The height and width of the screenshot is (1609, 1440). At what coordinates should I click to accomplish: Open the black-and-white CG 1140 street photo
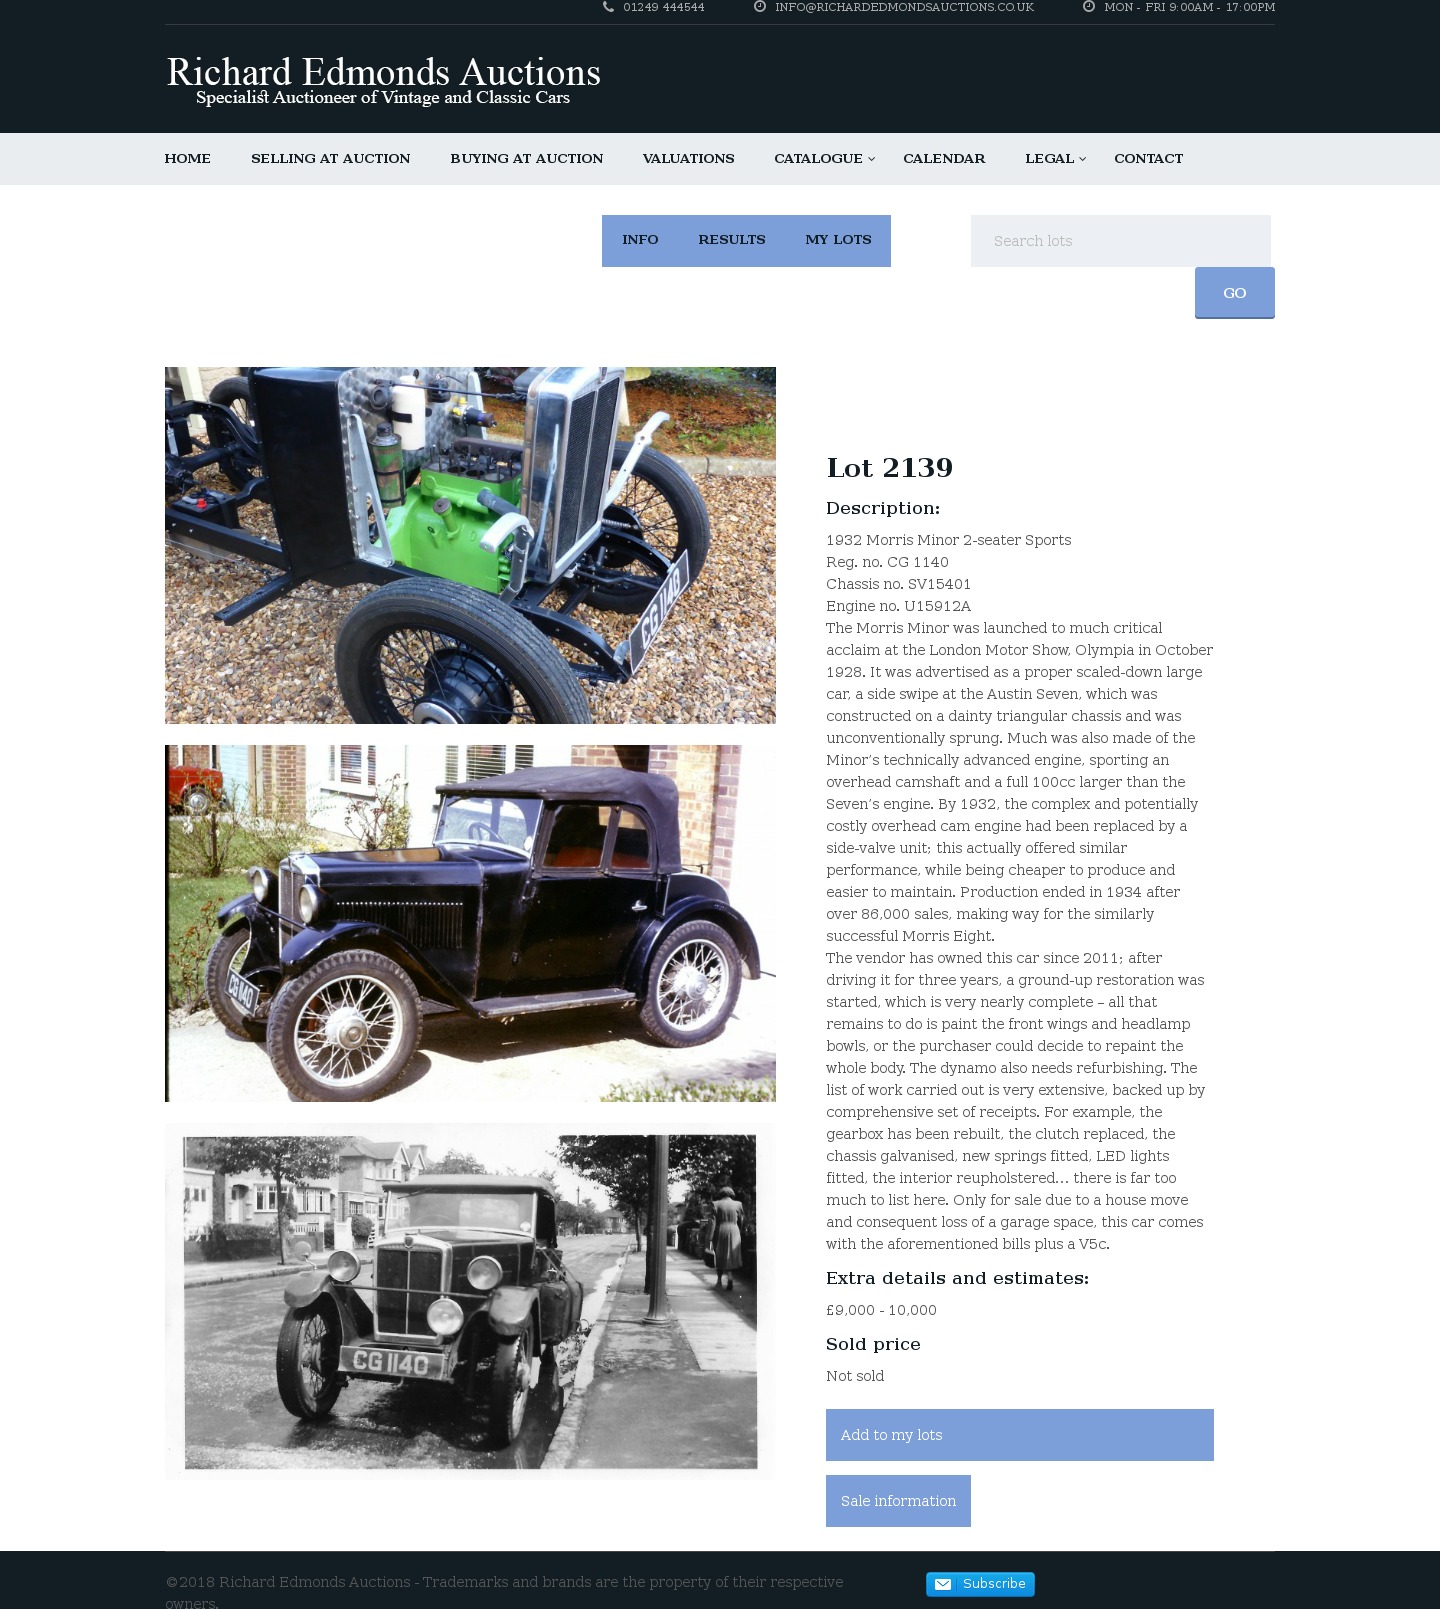(x=470, y=1301)
